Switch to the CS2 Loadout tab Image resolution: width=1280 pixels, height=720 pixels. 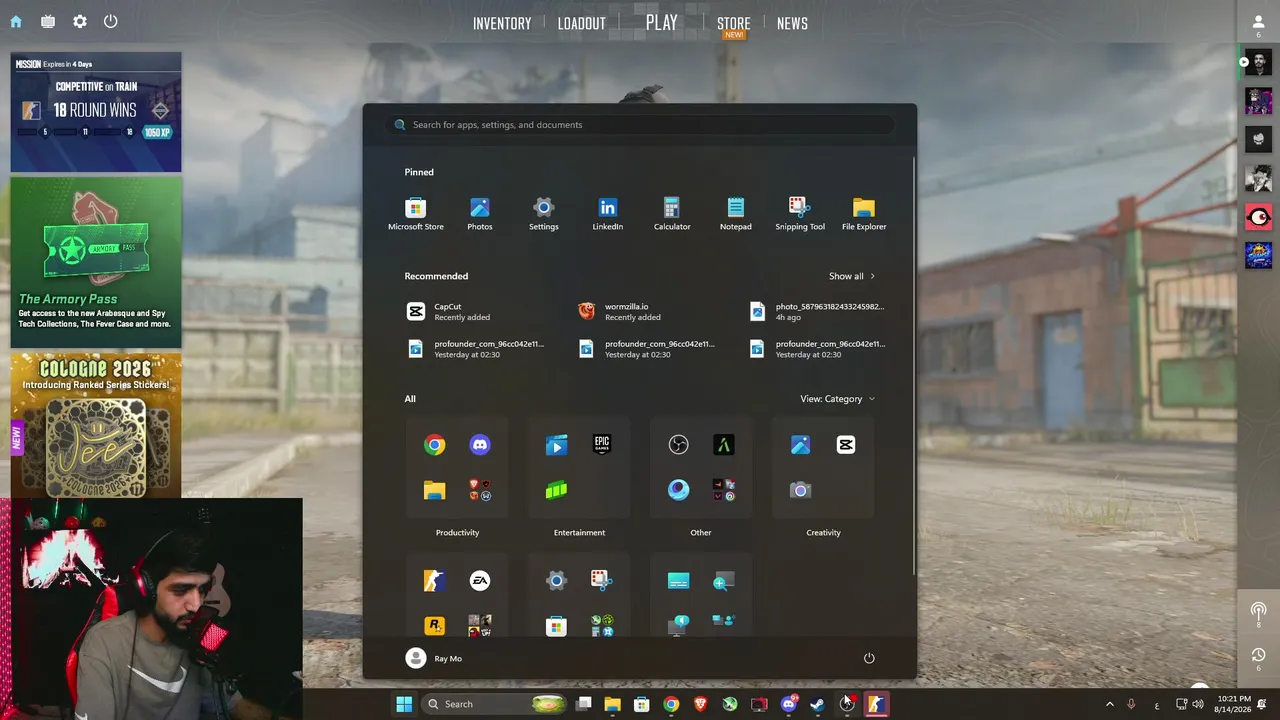click(581, 23)
